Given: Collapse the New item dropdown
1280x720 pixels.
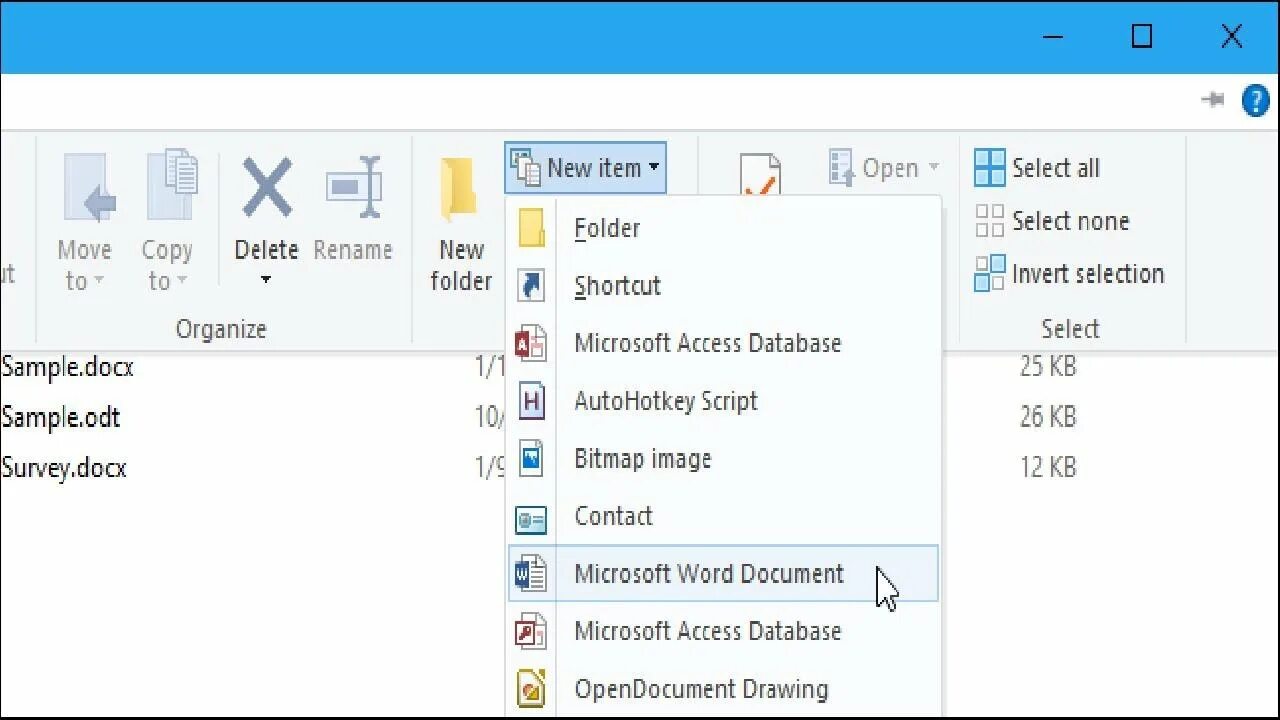Looking at the screenshot, I should point(585,168).
